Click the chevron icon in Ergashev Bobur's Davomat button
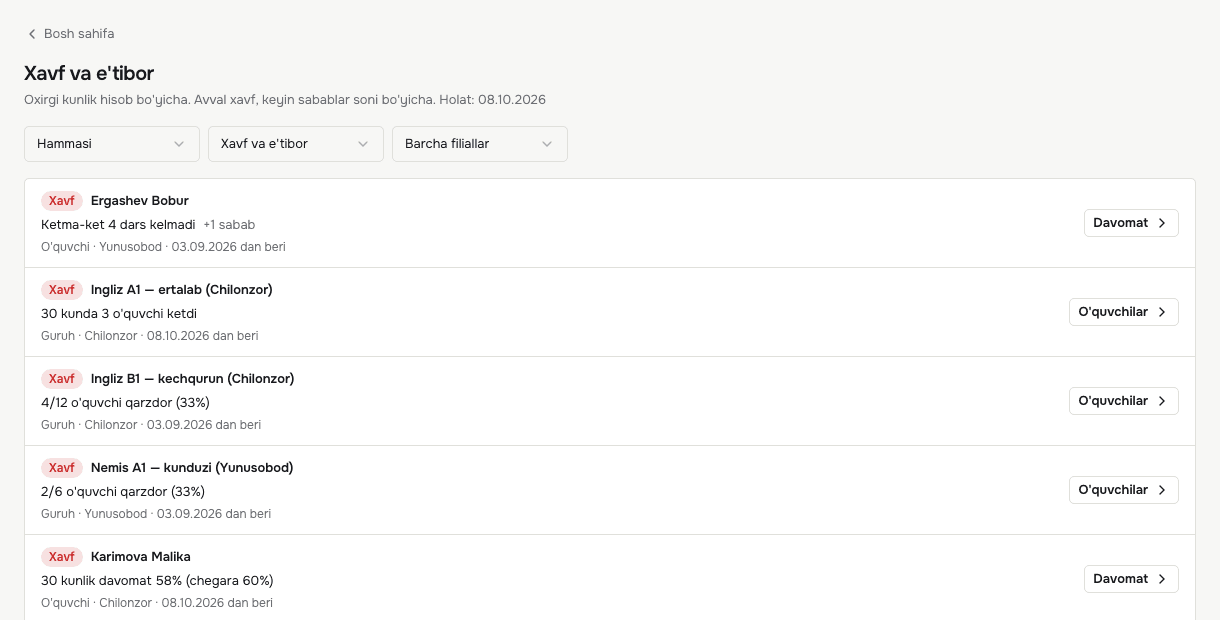This screenshot has width=1220, height=620. point(1162,223)
